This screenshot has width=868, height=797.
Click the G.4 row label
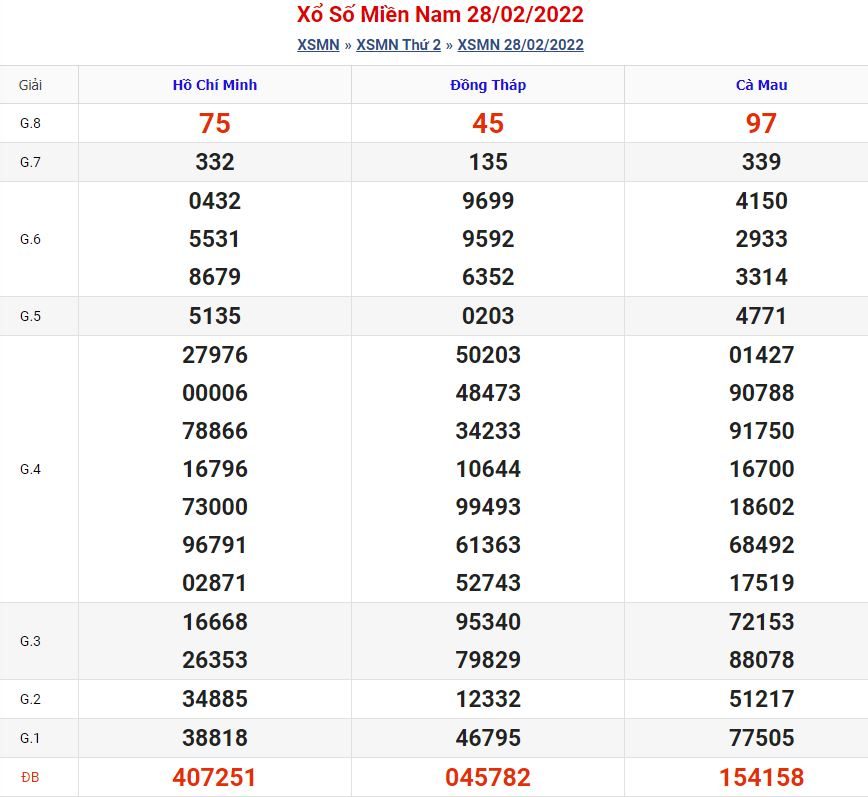(x=30, y=469)
